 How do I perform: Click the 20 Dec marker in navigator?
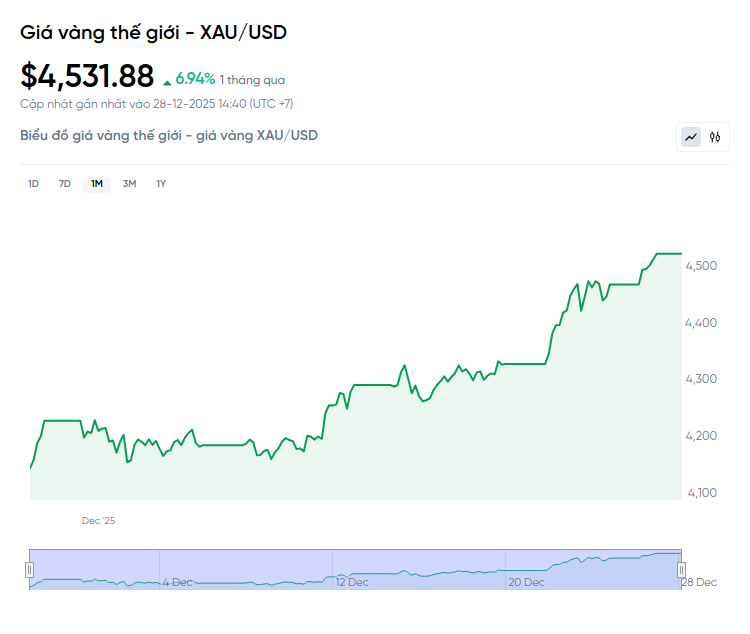[526, 581]
